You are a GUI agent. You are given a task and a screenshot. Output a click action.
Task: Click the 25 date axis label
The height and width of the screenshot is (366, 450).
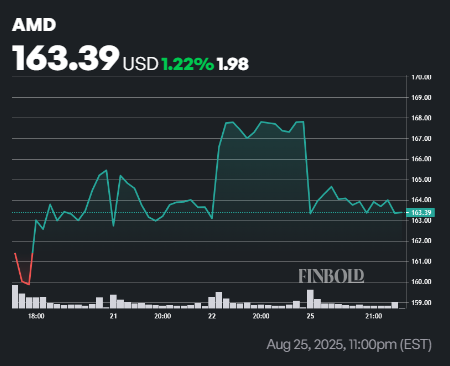click(310, 316)
